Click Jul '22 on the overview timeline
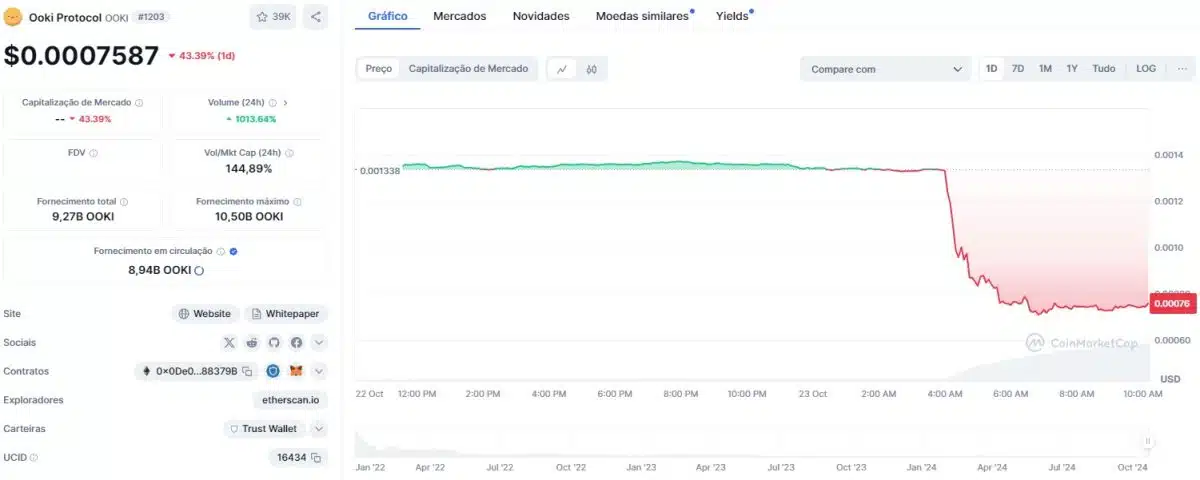Screen dimensions: 1200x480 point(499,467)
